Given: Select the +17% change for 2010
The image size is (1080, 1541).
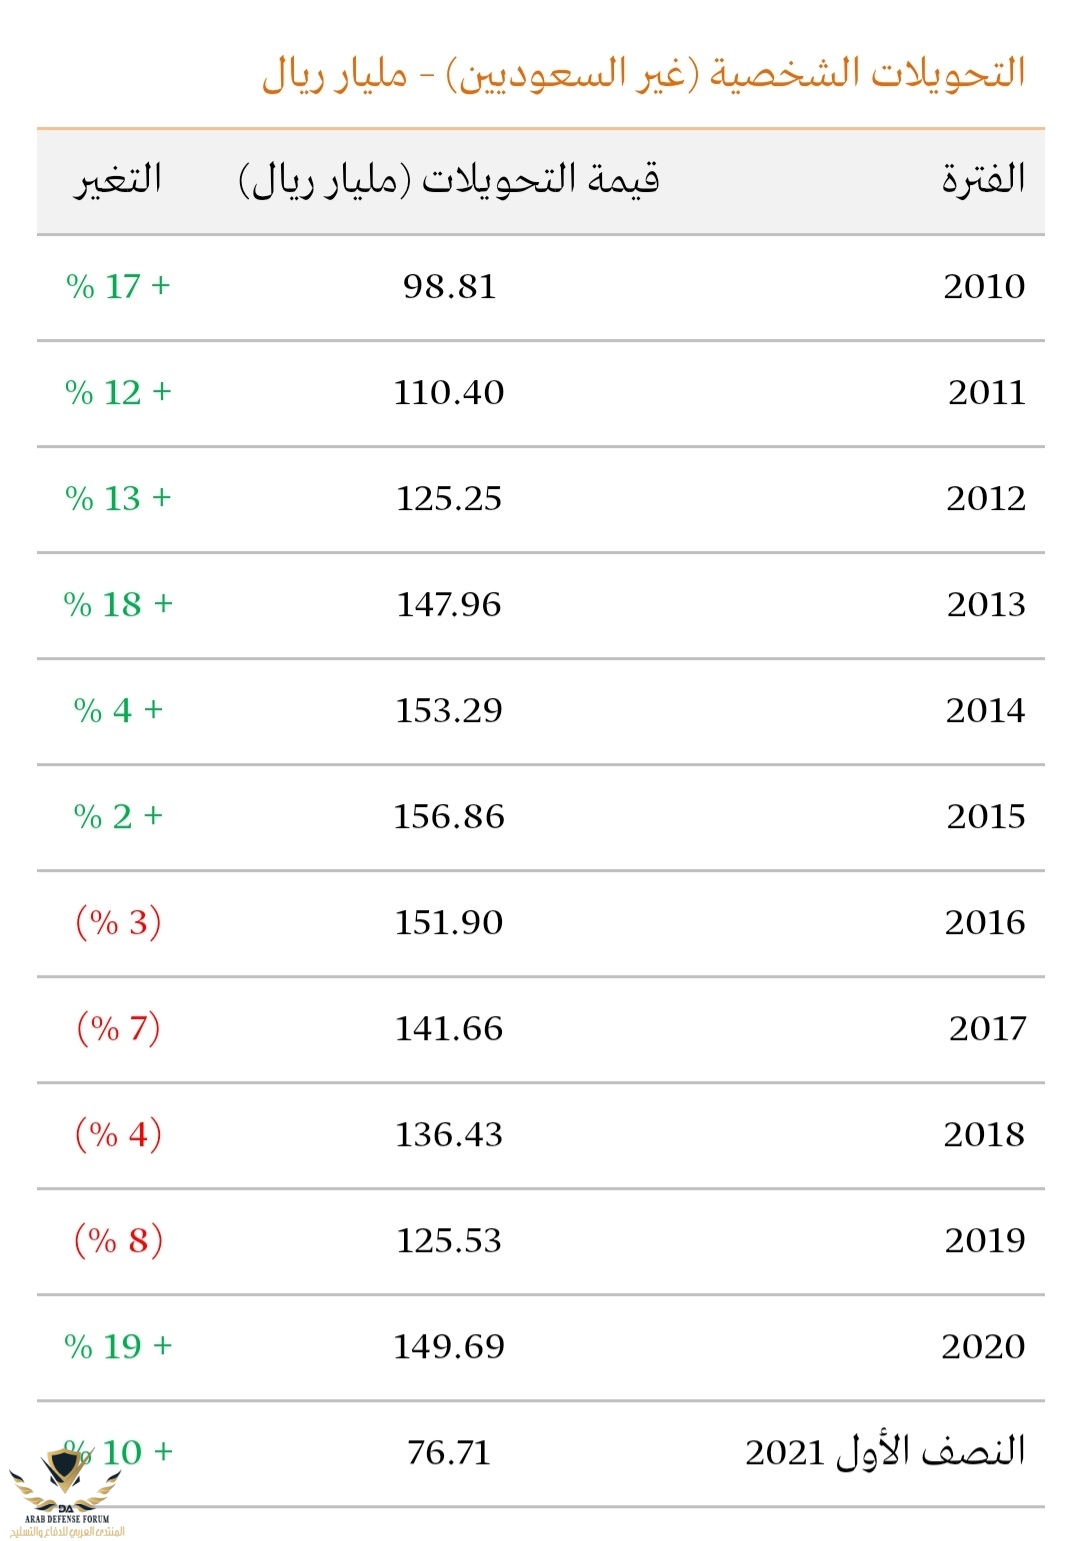Looking at the screenshot, I should click(x=119, y=287).
